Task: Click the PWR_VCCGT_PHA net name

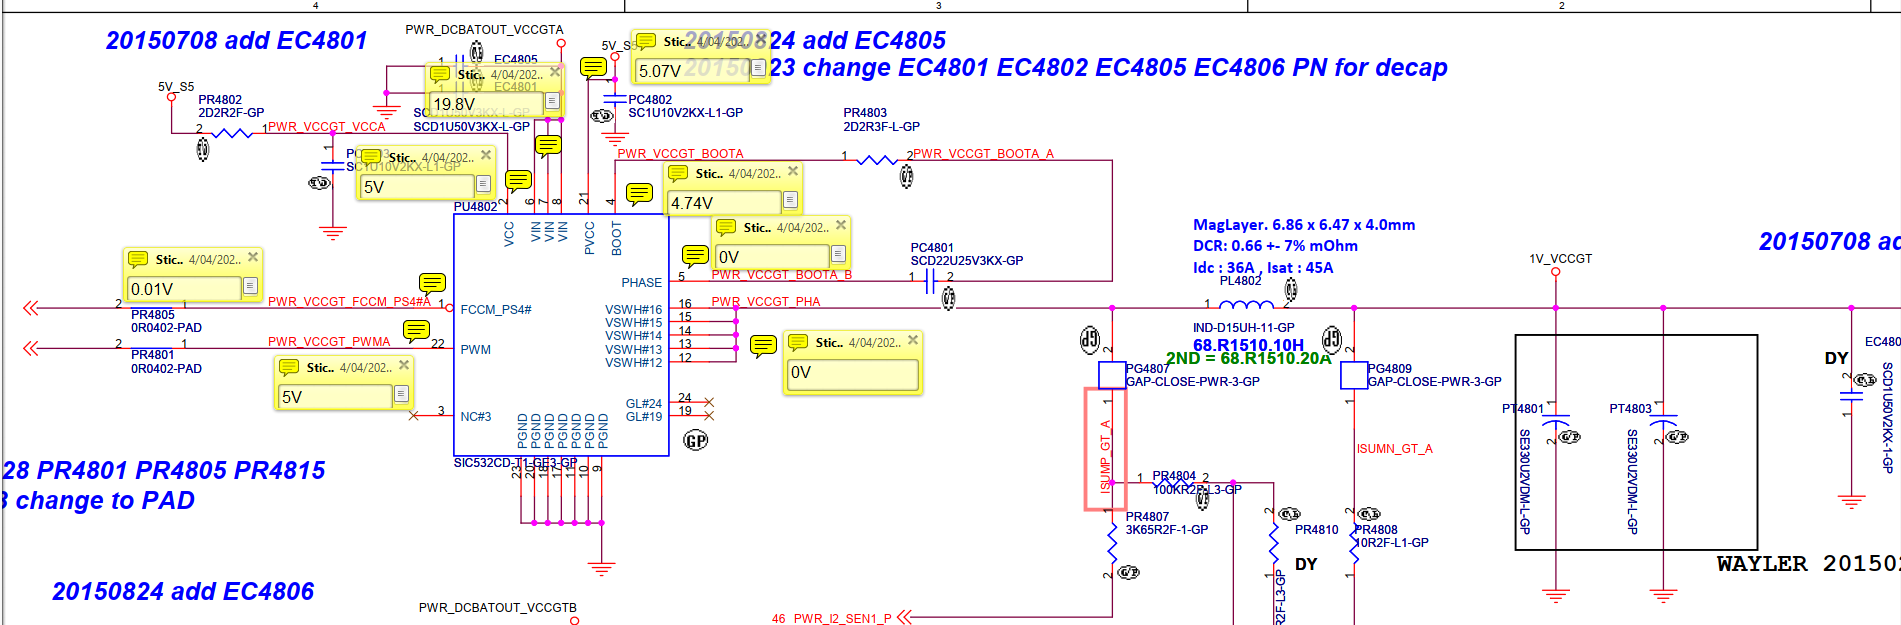Action: (766, 302)
